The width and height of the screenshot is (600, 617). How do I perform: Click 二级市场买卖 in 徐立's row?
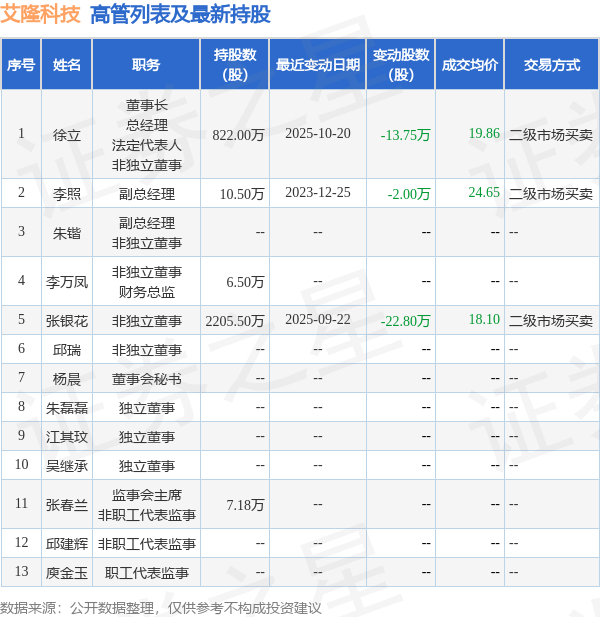point(551,135)
